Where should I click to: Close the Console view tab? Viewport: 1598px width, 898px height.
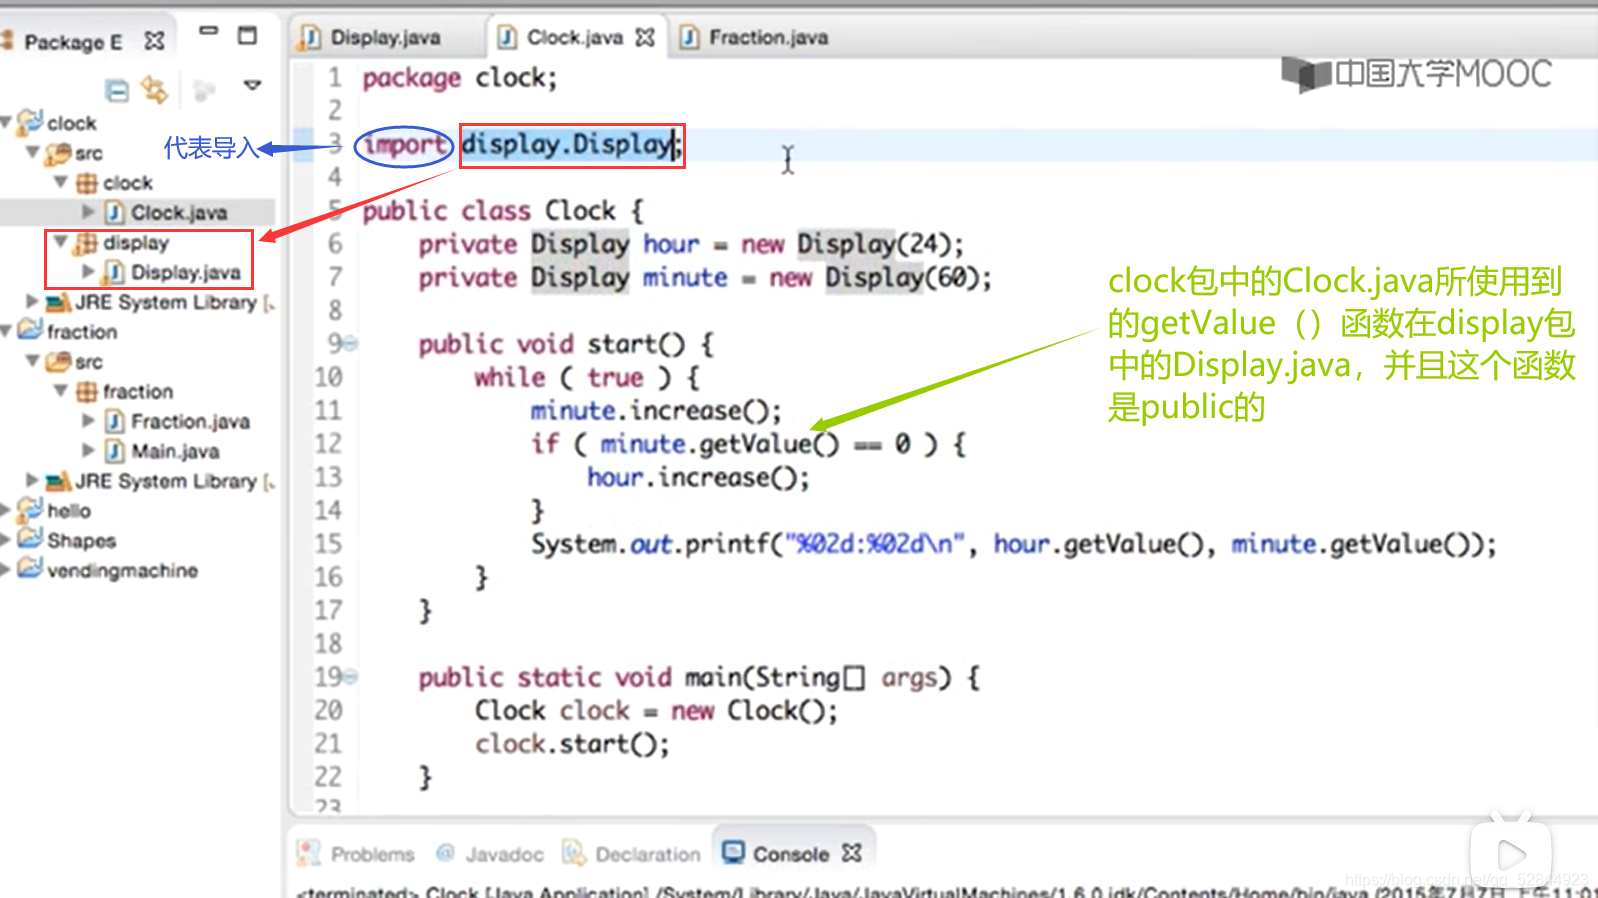pos(851,853)
